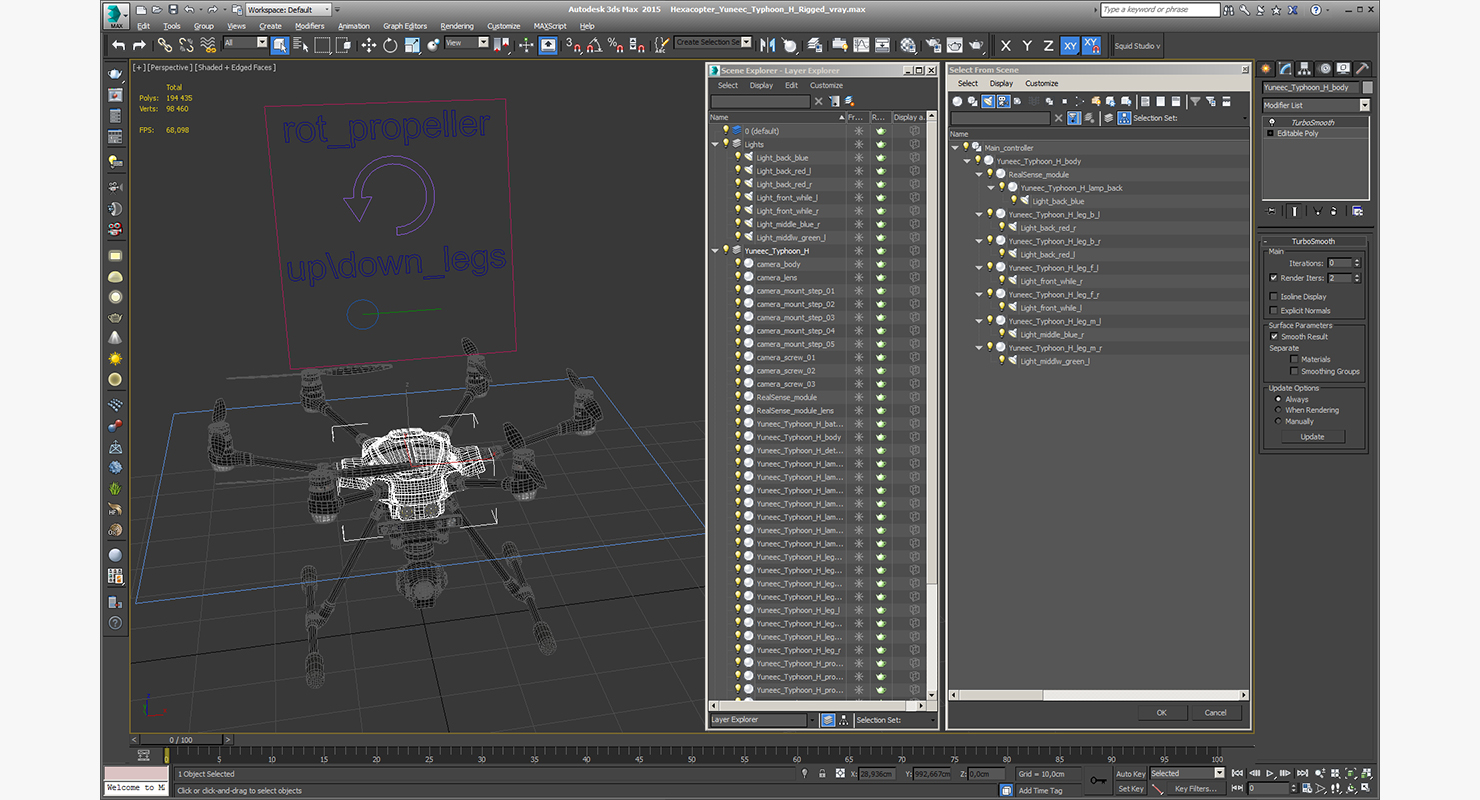Open the 'All' selection filter dropdown

pyautogui.click(x=245, y=43)
